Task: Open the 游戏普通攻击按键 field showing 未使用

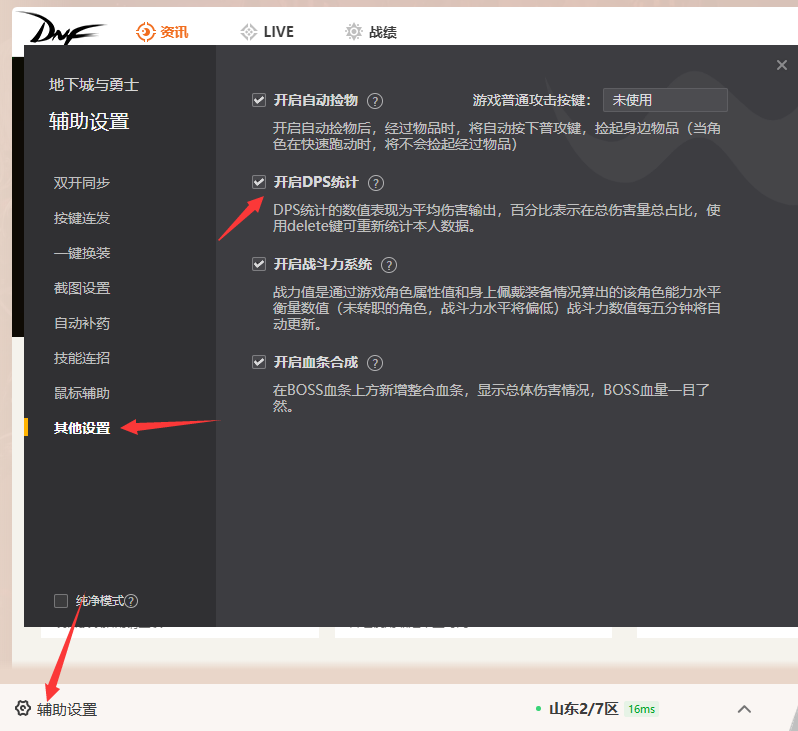Action: tap(665, 100)
